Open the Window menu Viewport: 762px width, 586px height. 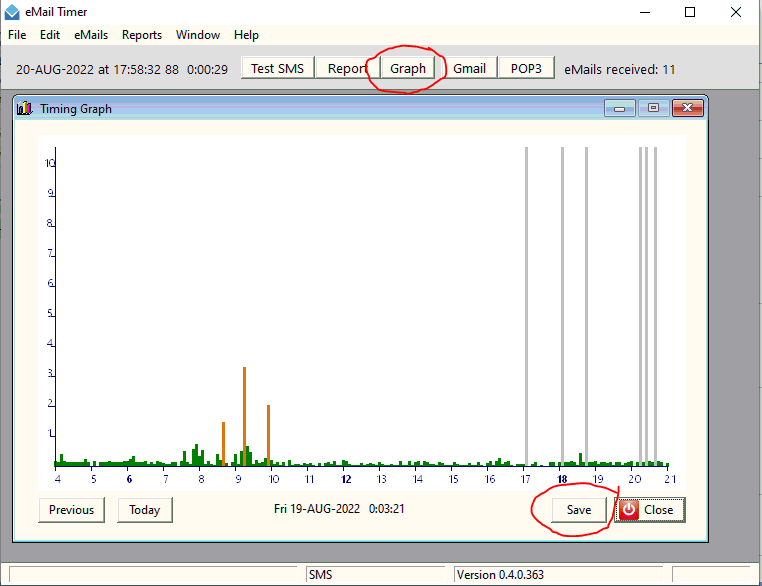pos(198,35)
